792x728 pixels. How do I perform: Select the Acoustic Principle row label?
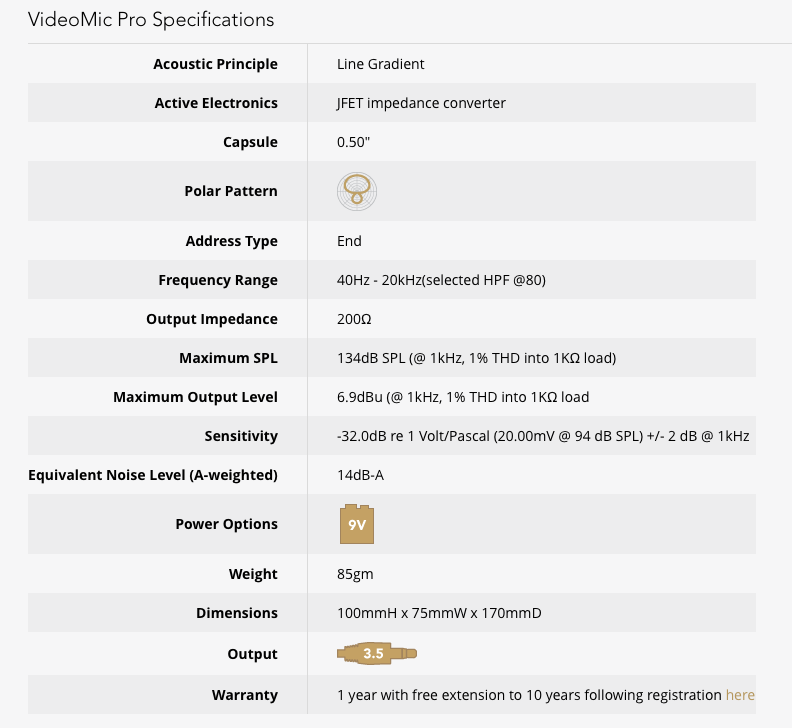(215, 64)
